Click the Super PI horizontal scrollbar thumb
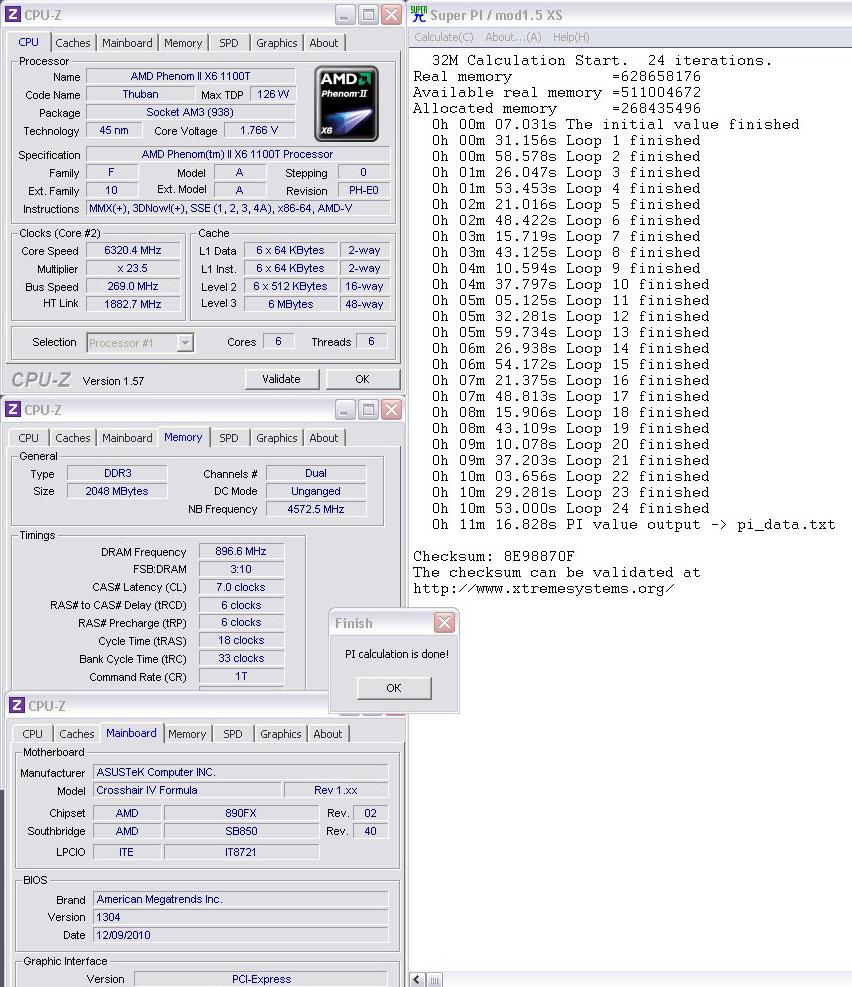 434,979
